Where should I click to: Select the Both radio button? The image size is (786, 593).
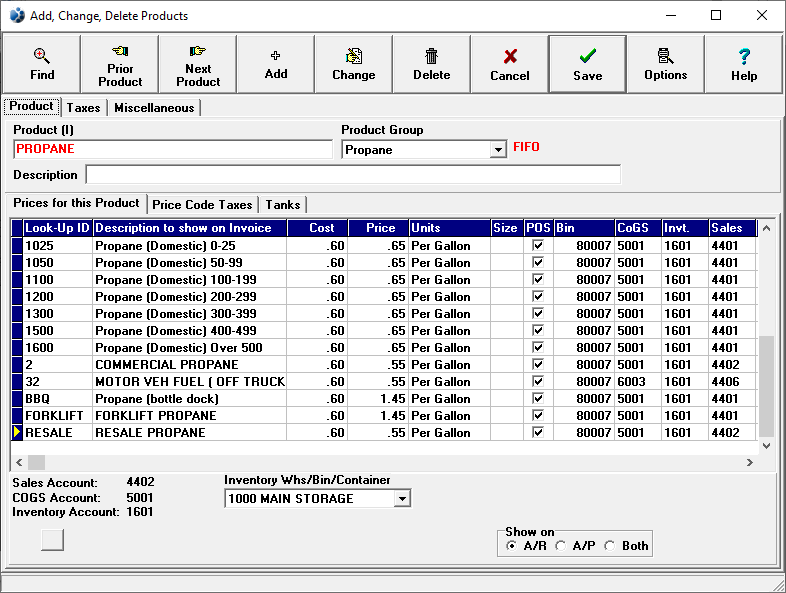tap(611, 546)
